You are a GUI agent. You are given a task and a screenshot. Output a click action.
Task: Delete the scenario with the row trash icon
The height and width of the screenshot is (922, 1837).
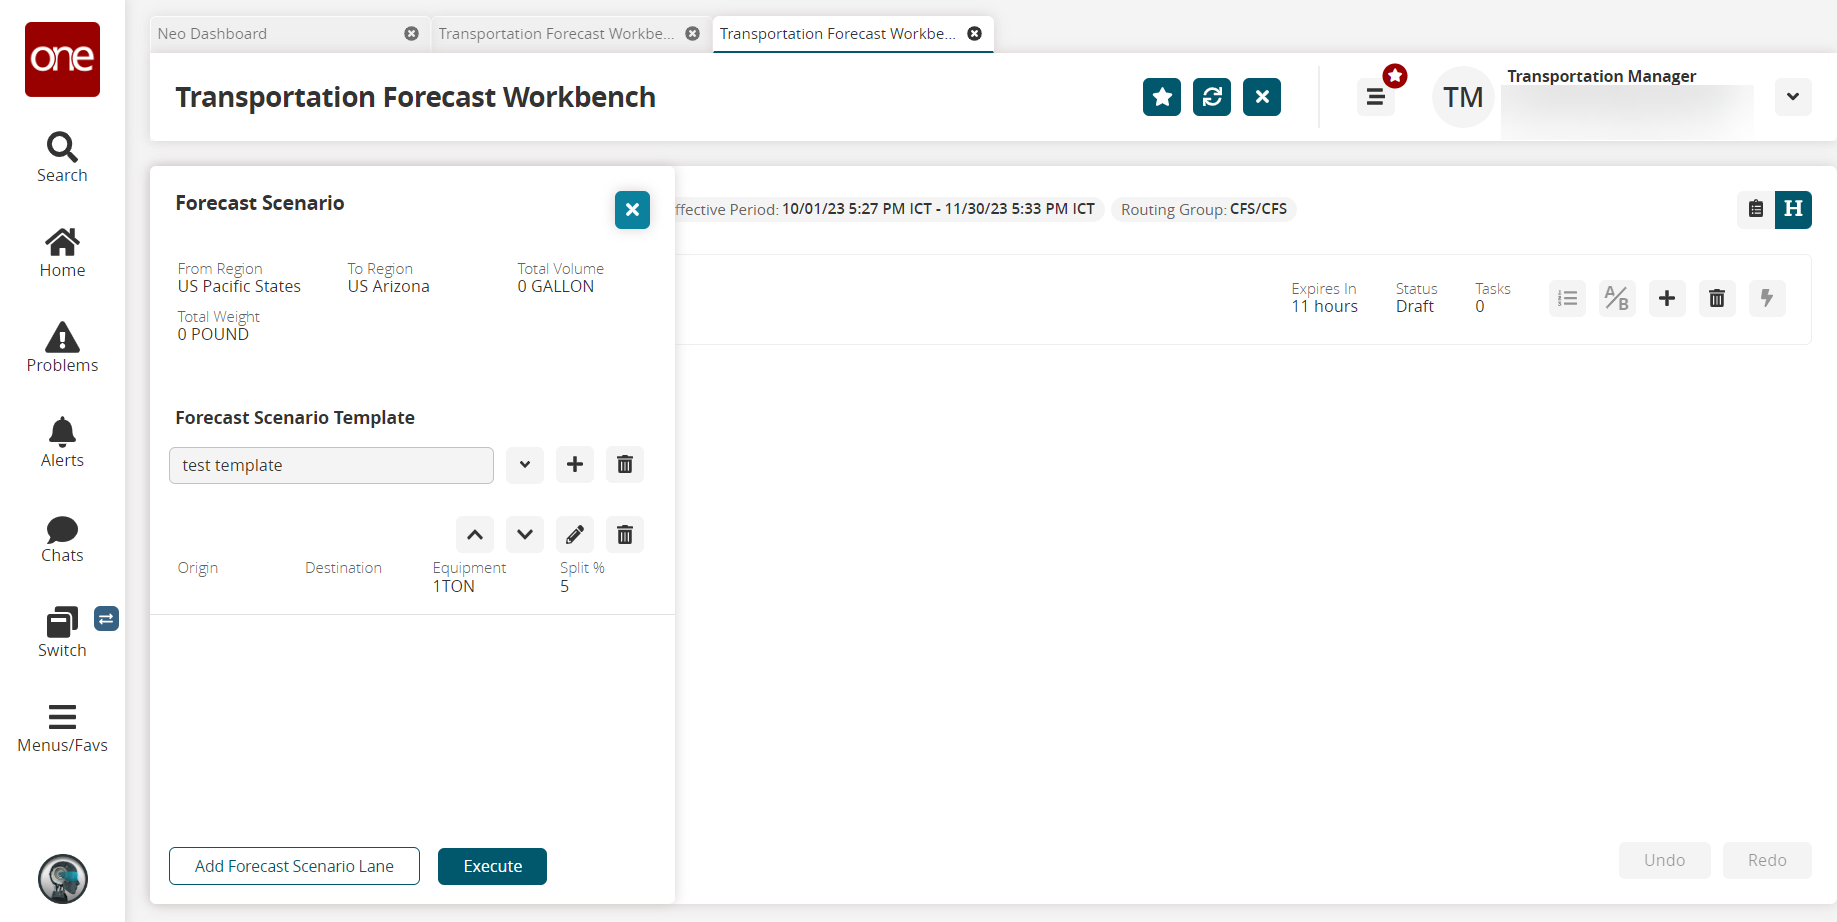pos(1717,298)
